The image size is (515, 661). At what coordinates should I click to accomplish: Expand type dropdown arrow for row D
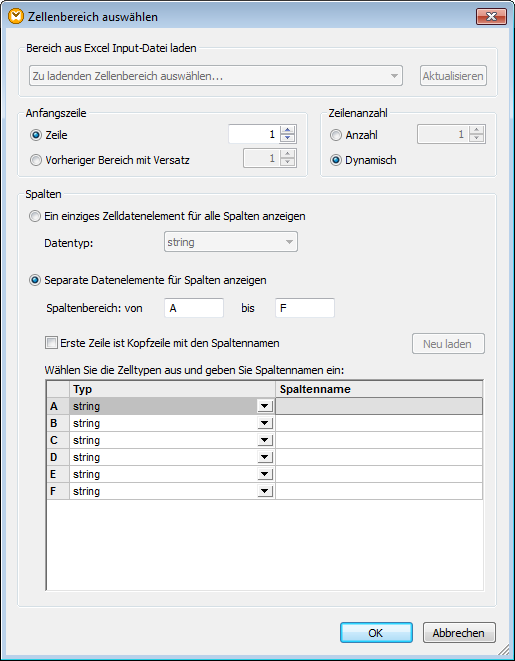pos(265,457)
